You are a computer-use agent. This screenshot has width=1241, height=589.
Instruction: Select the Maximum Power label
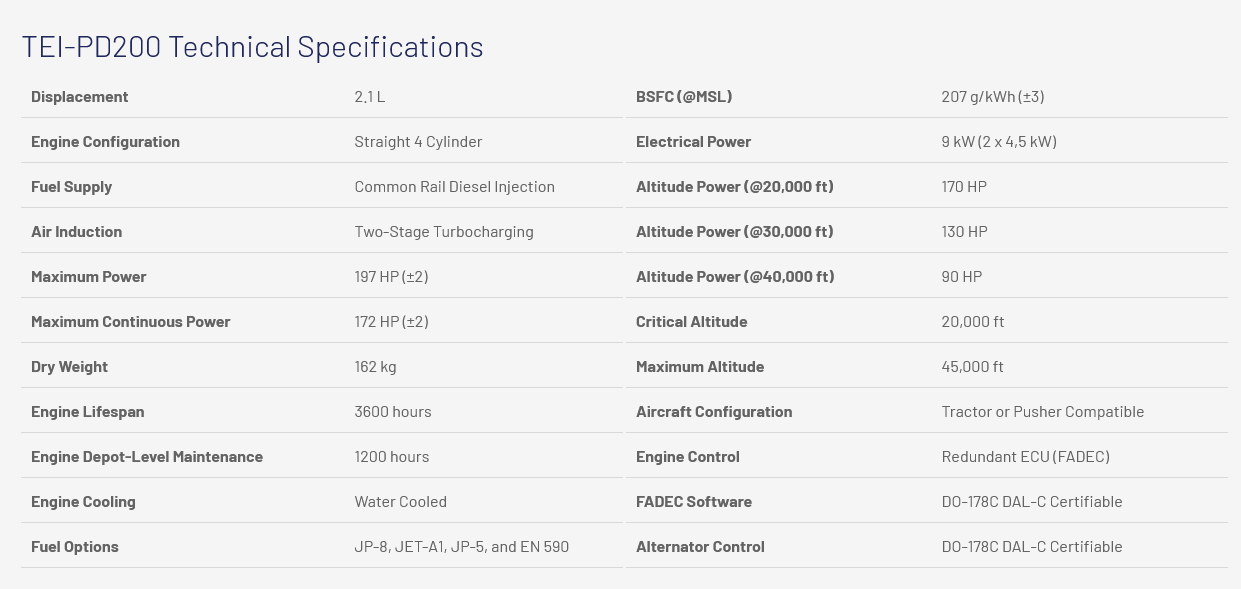pyautogui.click(x=88, y=277)
